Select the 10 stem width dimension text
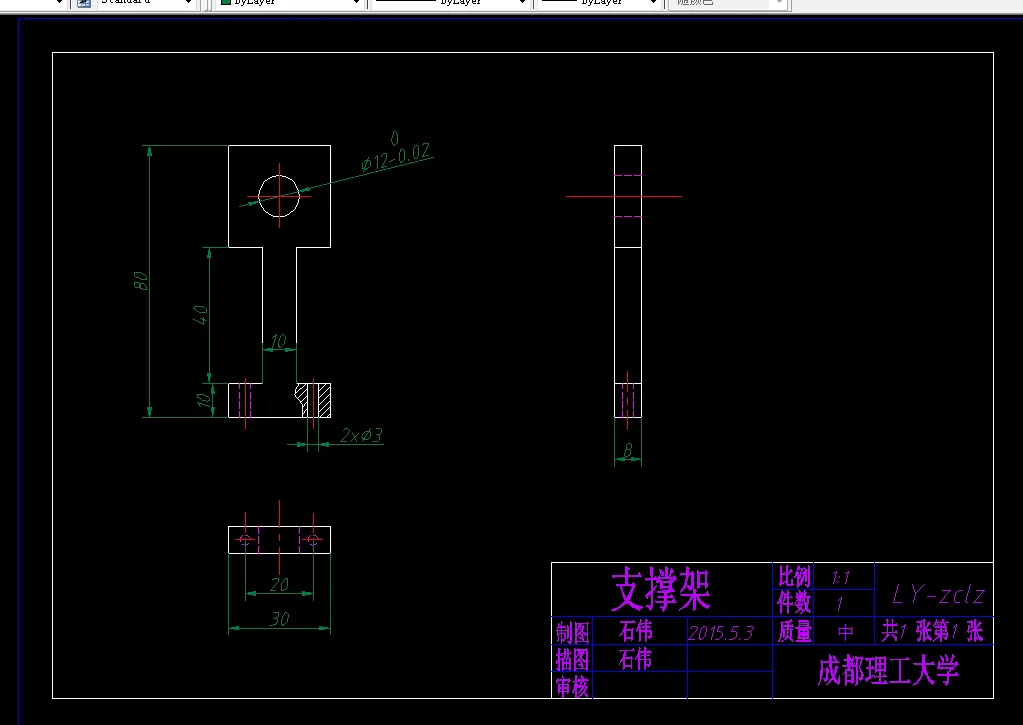This screenshot has width=1023, height=725. [x=279, y=341]
